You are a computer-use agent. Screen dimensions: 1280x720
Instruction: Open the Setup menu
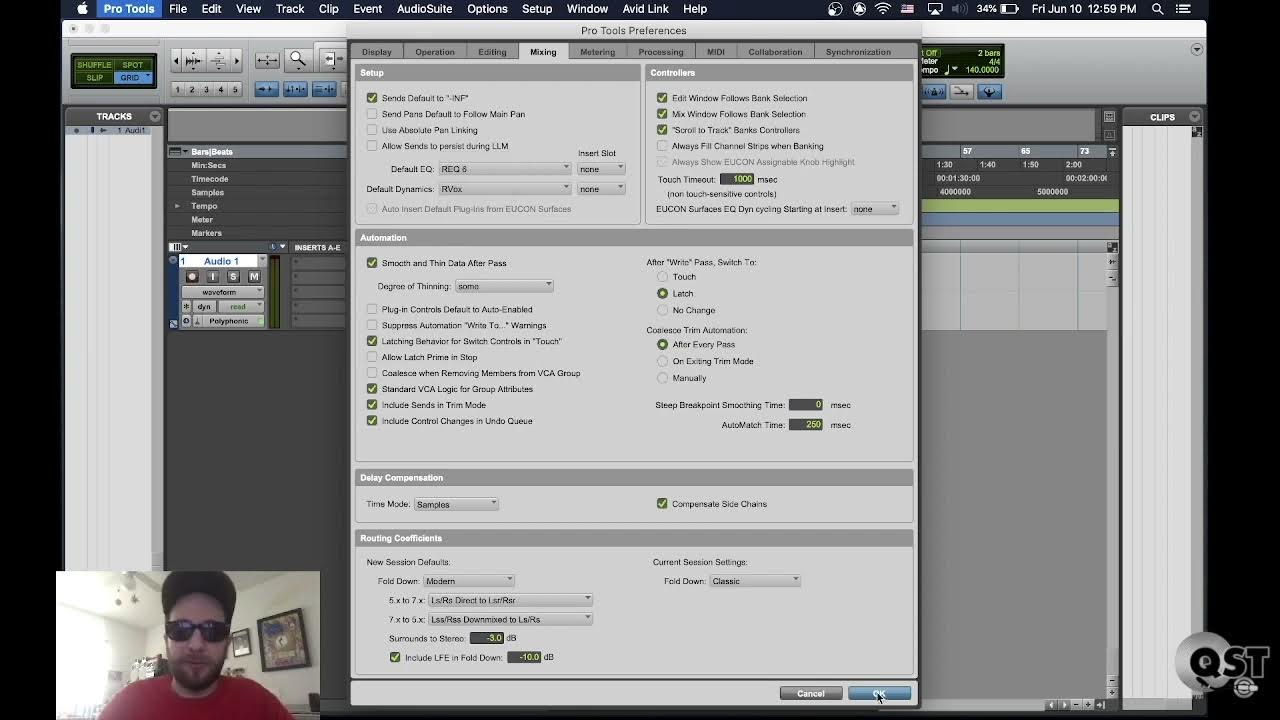click(537, 9)
